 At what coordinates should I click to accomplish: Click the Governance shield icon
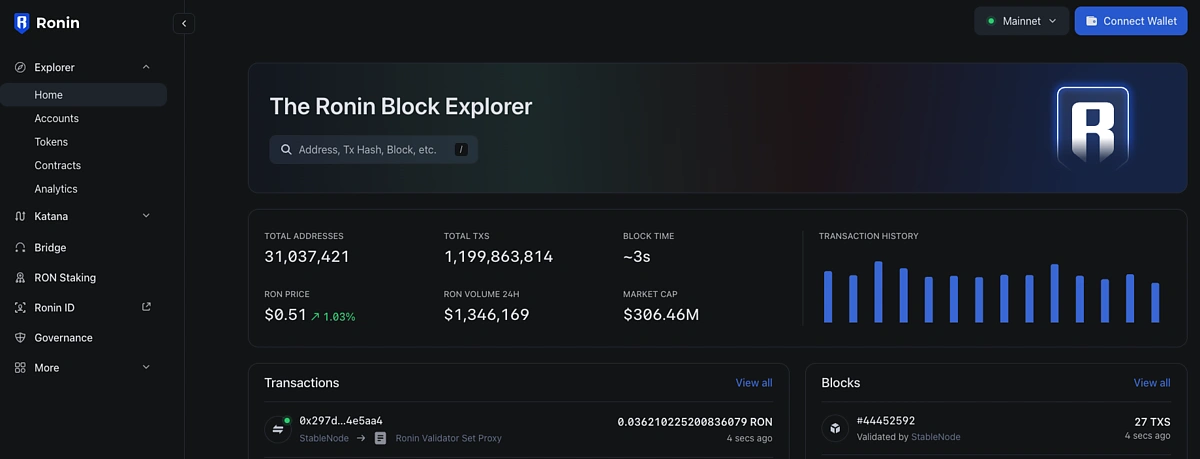(20, 338)
